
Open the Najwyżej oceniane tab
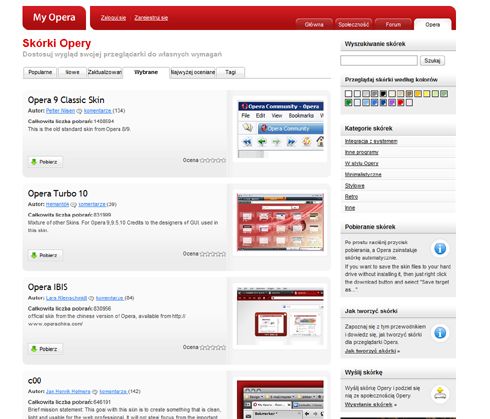[193, 72]
